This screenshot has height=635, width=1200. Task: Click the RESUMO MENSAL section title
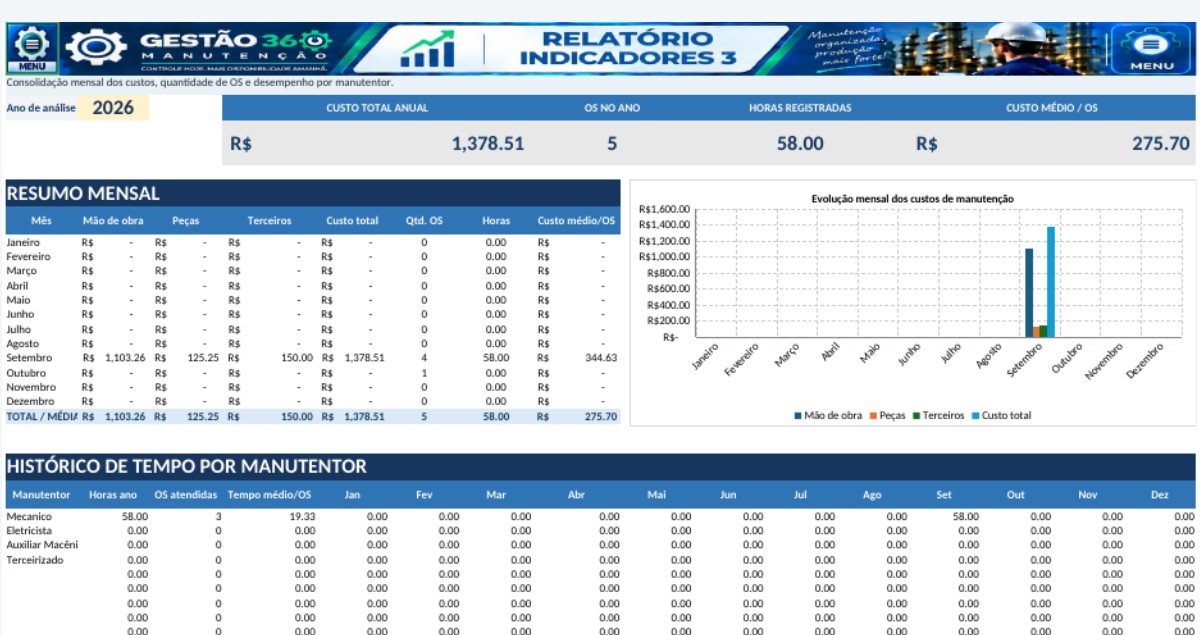pyautogui.click(x=83, y=194)
